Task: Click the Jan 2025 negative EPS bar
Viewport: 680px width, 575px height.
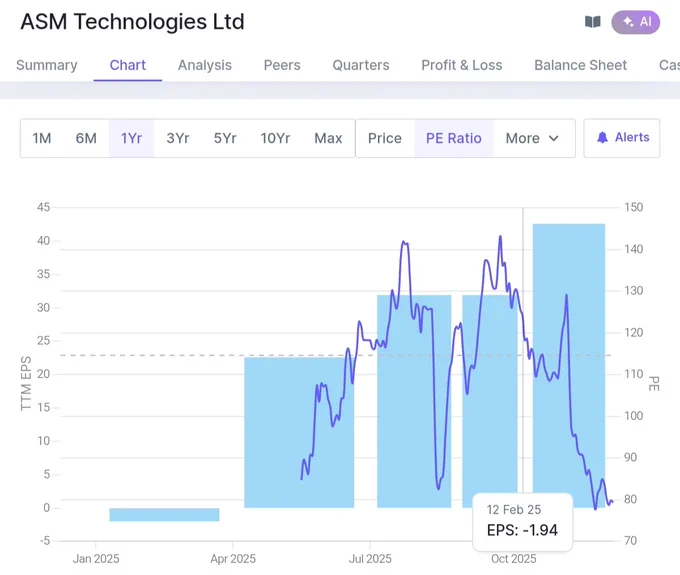Action: [x=164, y=514]
